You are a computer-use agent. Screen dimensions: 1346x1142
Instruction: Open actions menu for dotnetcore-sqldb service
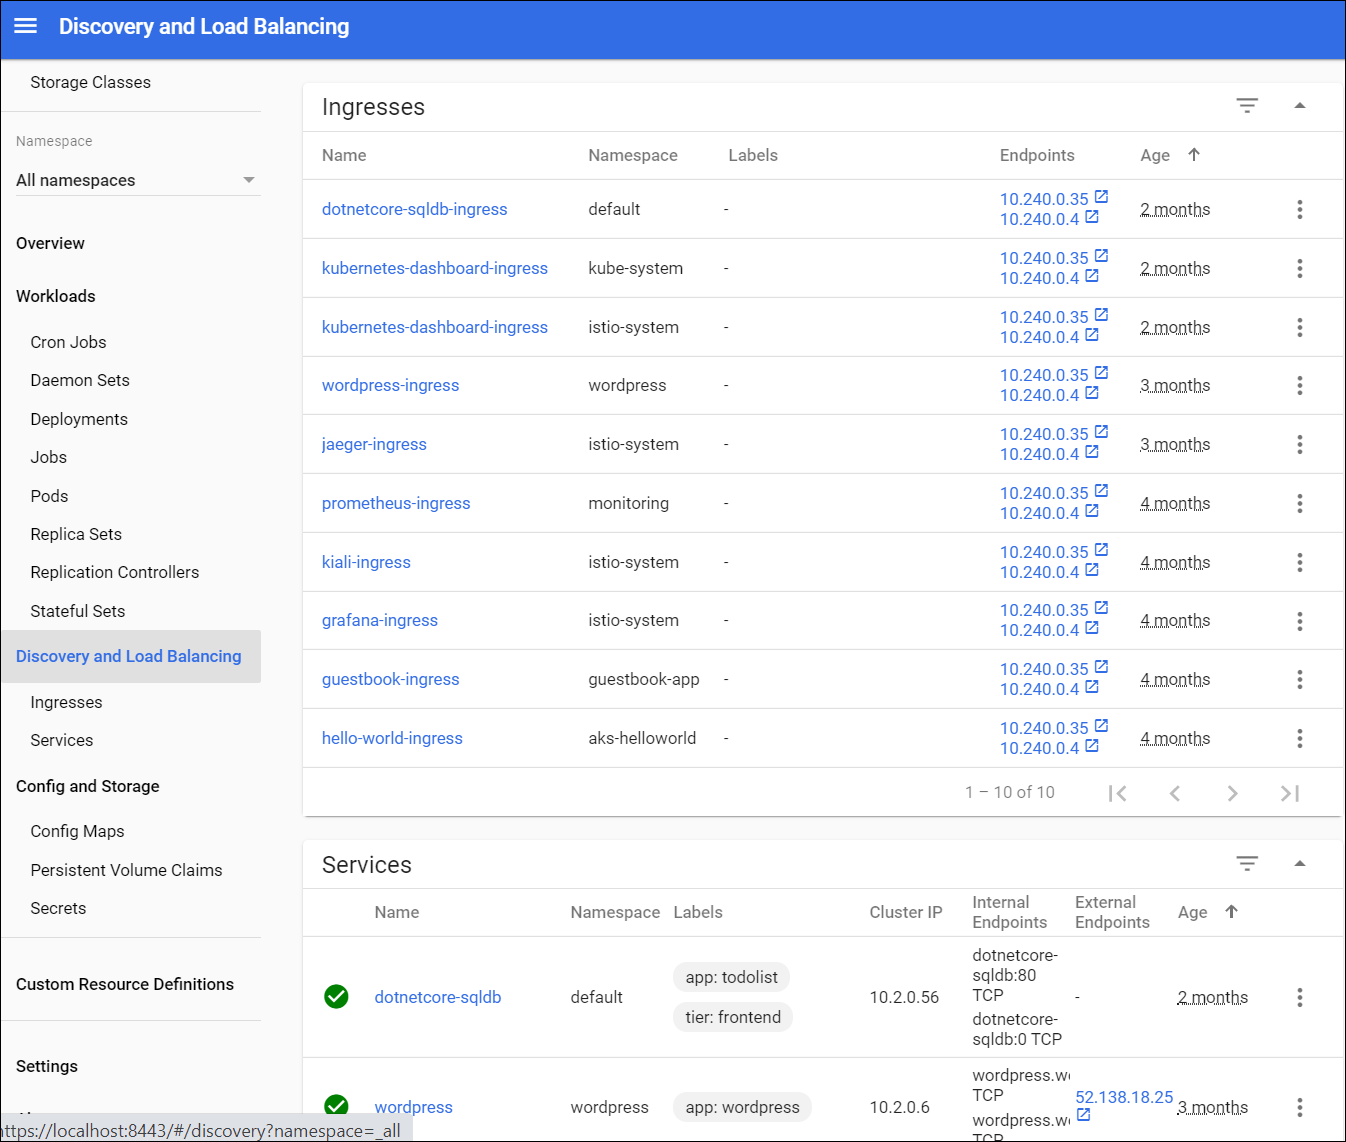click(1299, 997)
